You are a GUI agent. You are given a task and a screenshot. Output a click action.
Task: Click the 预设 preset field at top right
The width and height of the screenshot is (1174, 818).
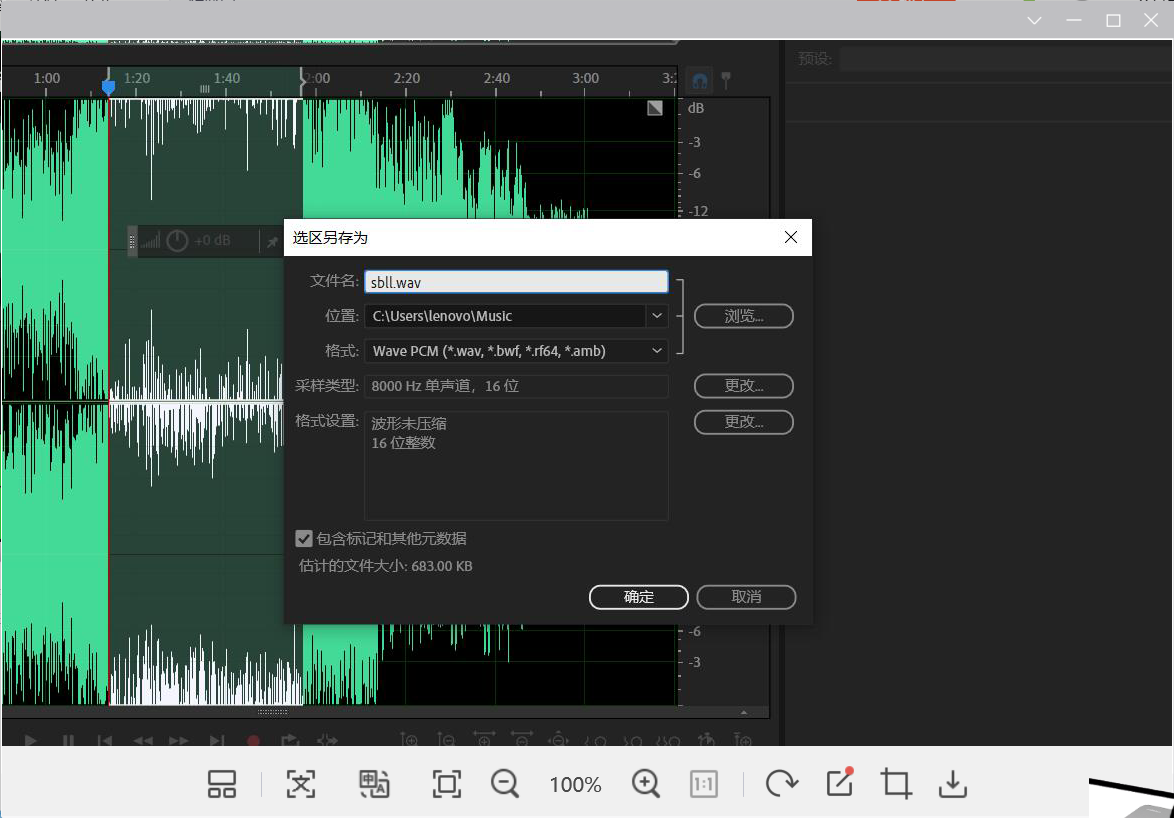click(x=1006, y=58)
